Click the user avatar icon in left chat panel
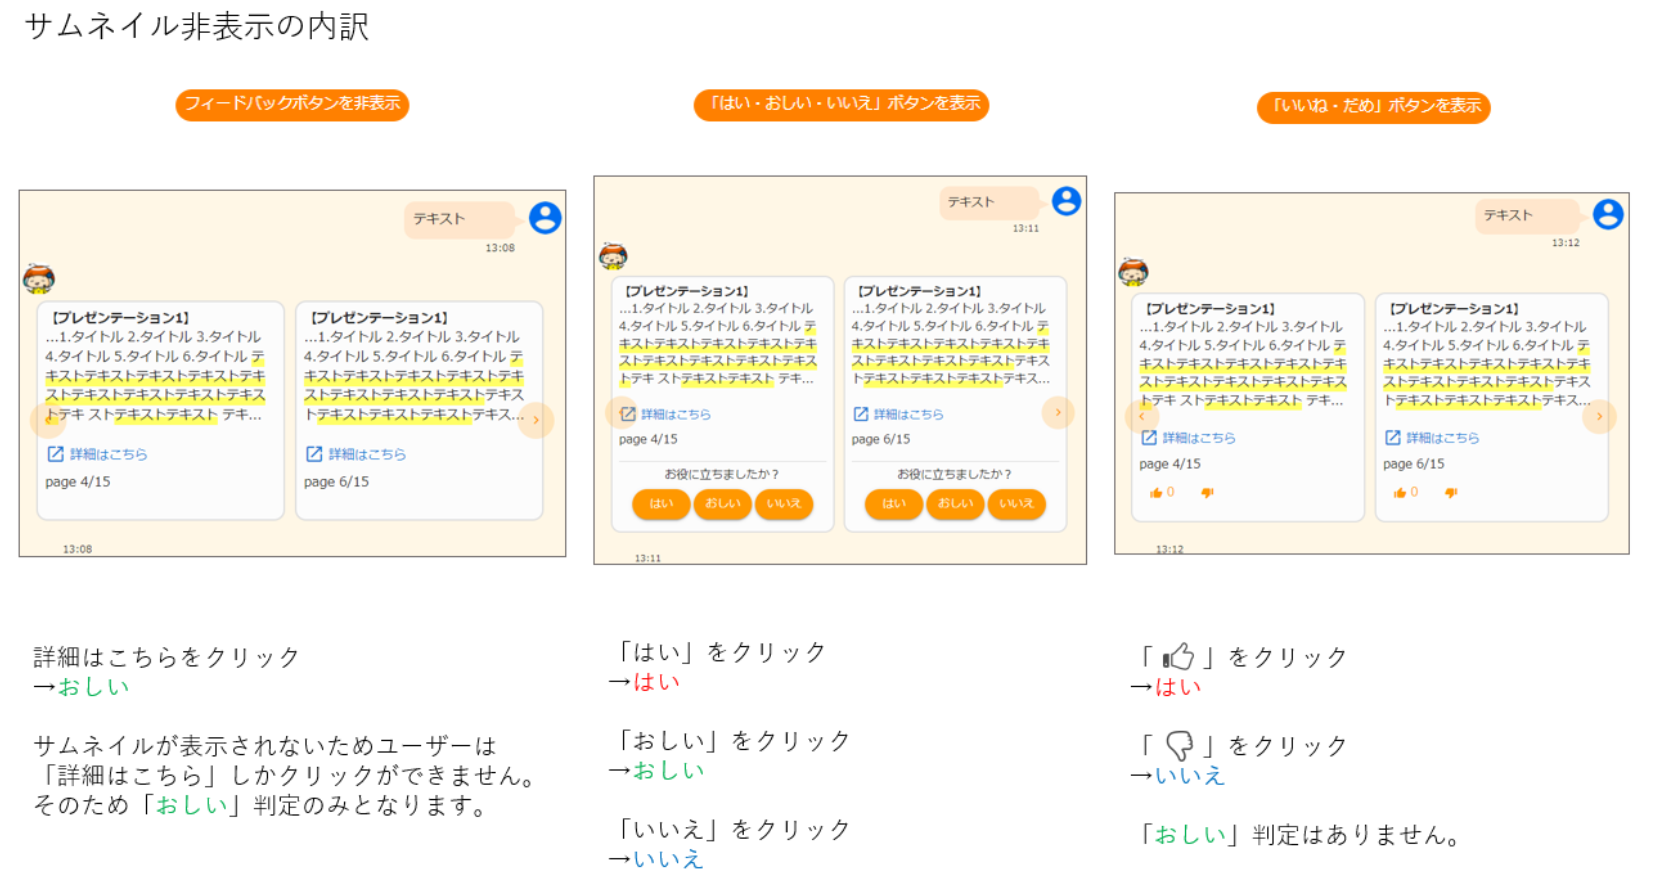1653x879 pixels. (545, 218)
